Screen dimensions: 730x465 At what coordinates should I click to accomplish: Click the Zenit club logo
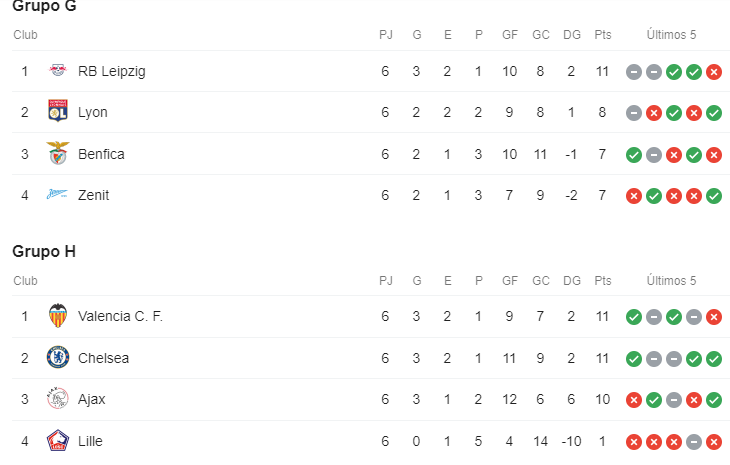coord(57,195)
